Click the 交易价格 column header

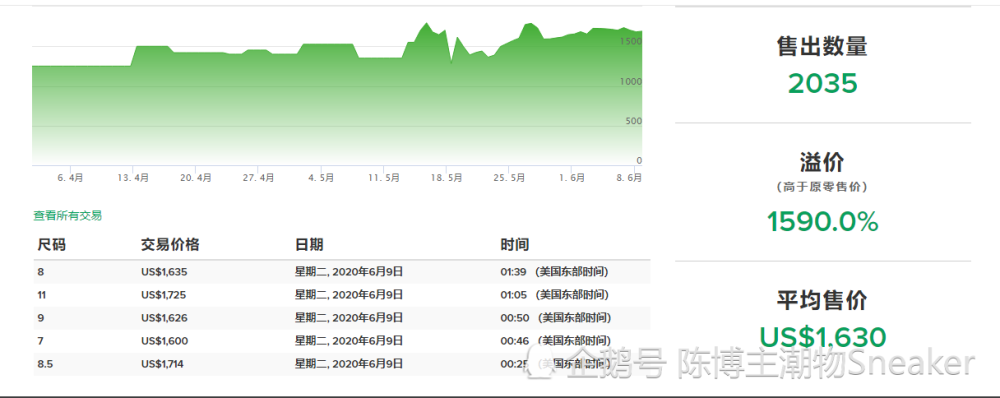pyautogui.click(x=170, y=245)
